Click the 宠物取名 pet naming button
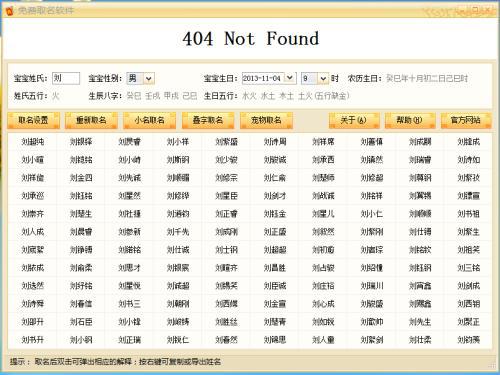Viewport: 500px width, 375px height. (266, 120)
